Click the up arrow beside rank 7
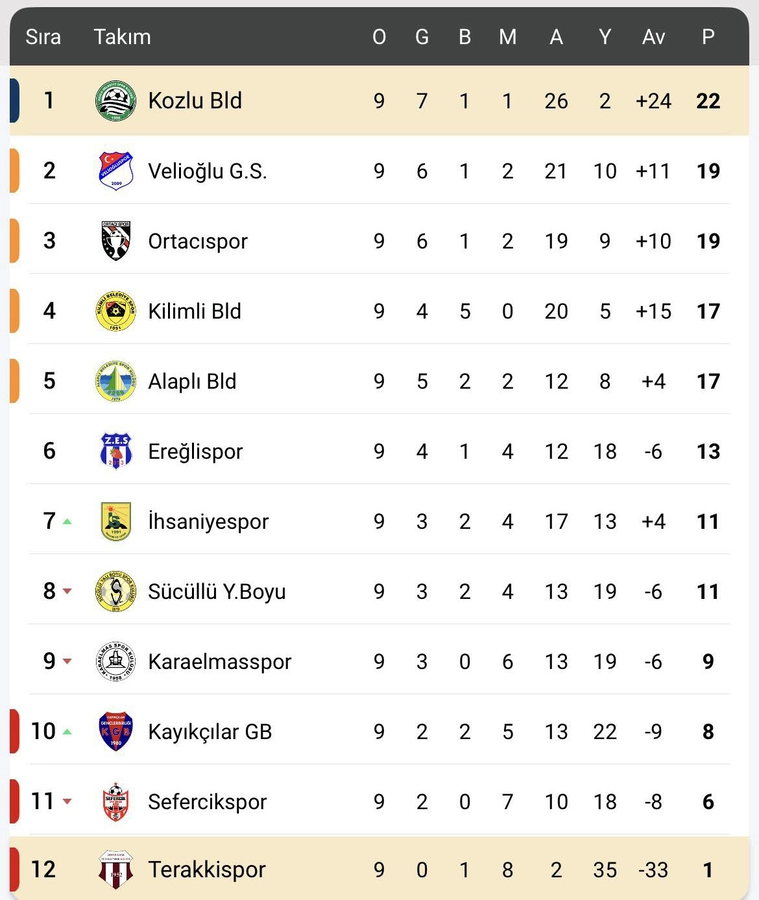The image size is (759, 900). click(67, 521)
